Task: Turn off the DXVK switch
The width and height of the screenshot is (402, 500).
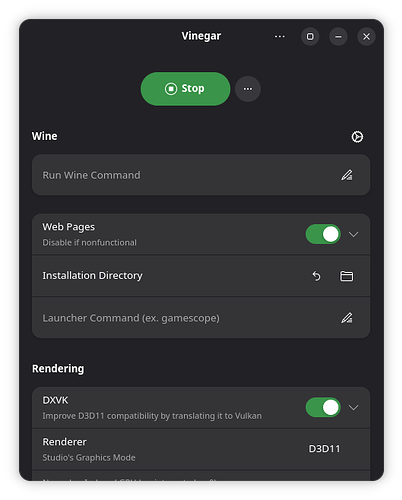Action: pos(323,407)
